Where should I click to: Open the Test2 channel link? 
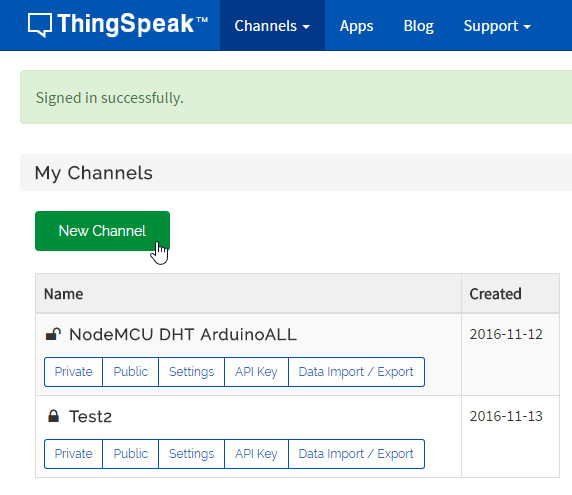90,417
